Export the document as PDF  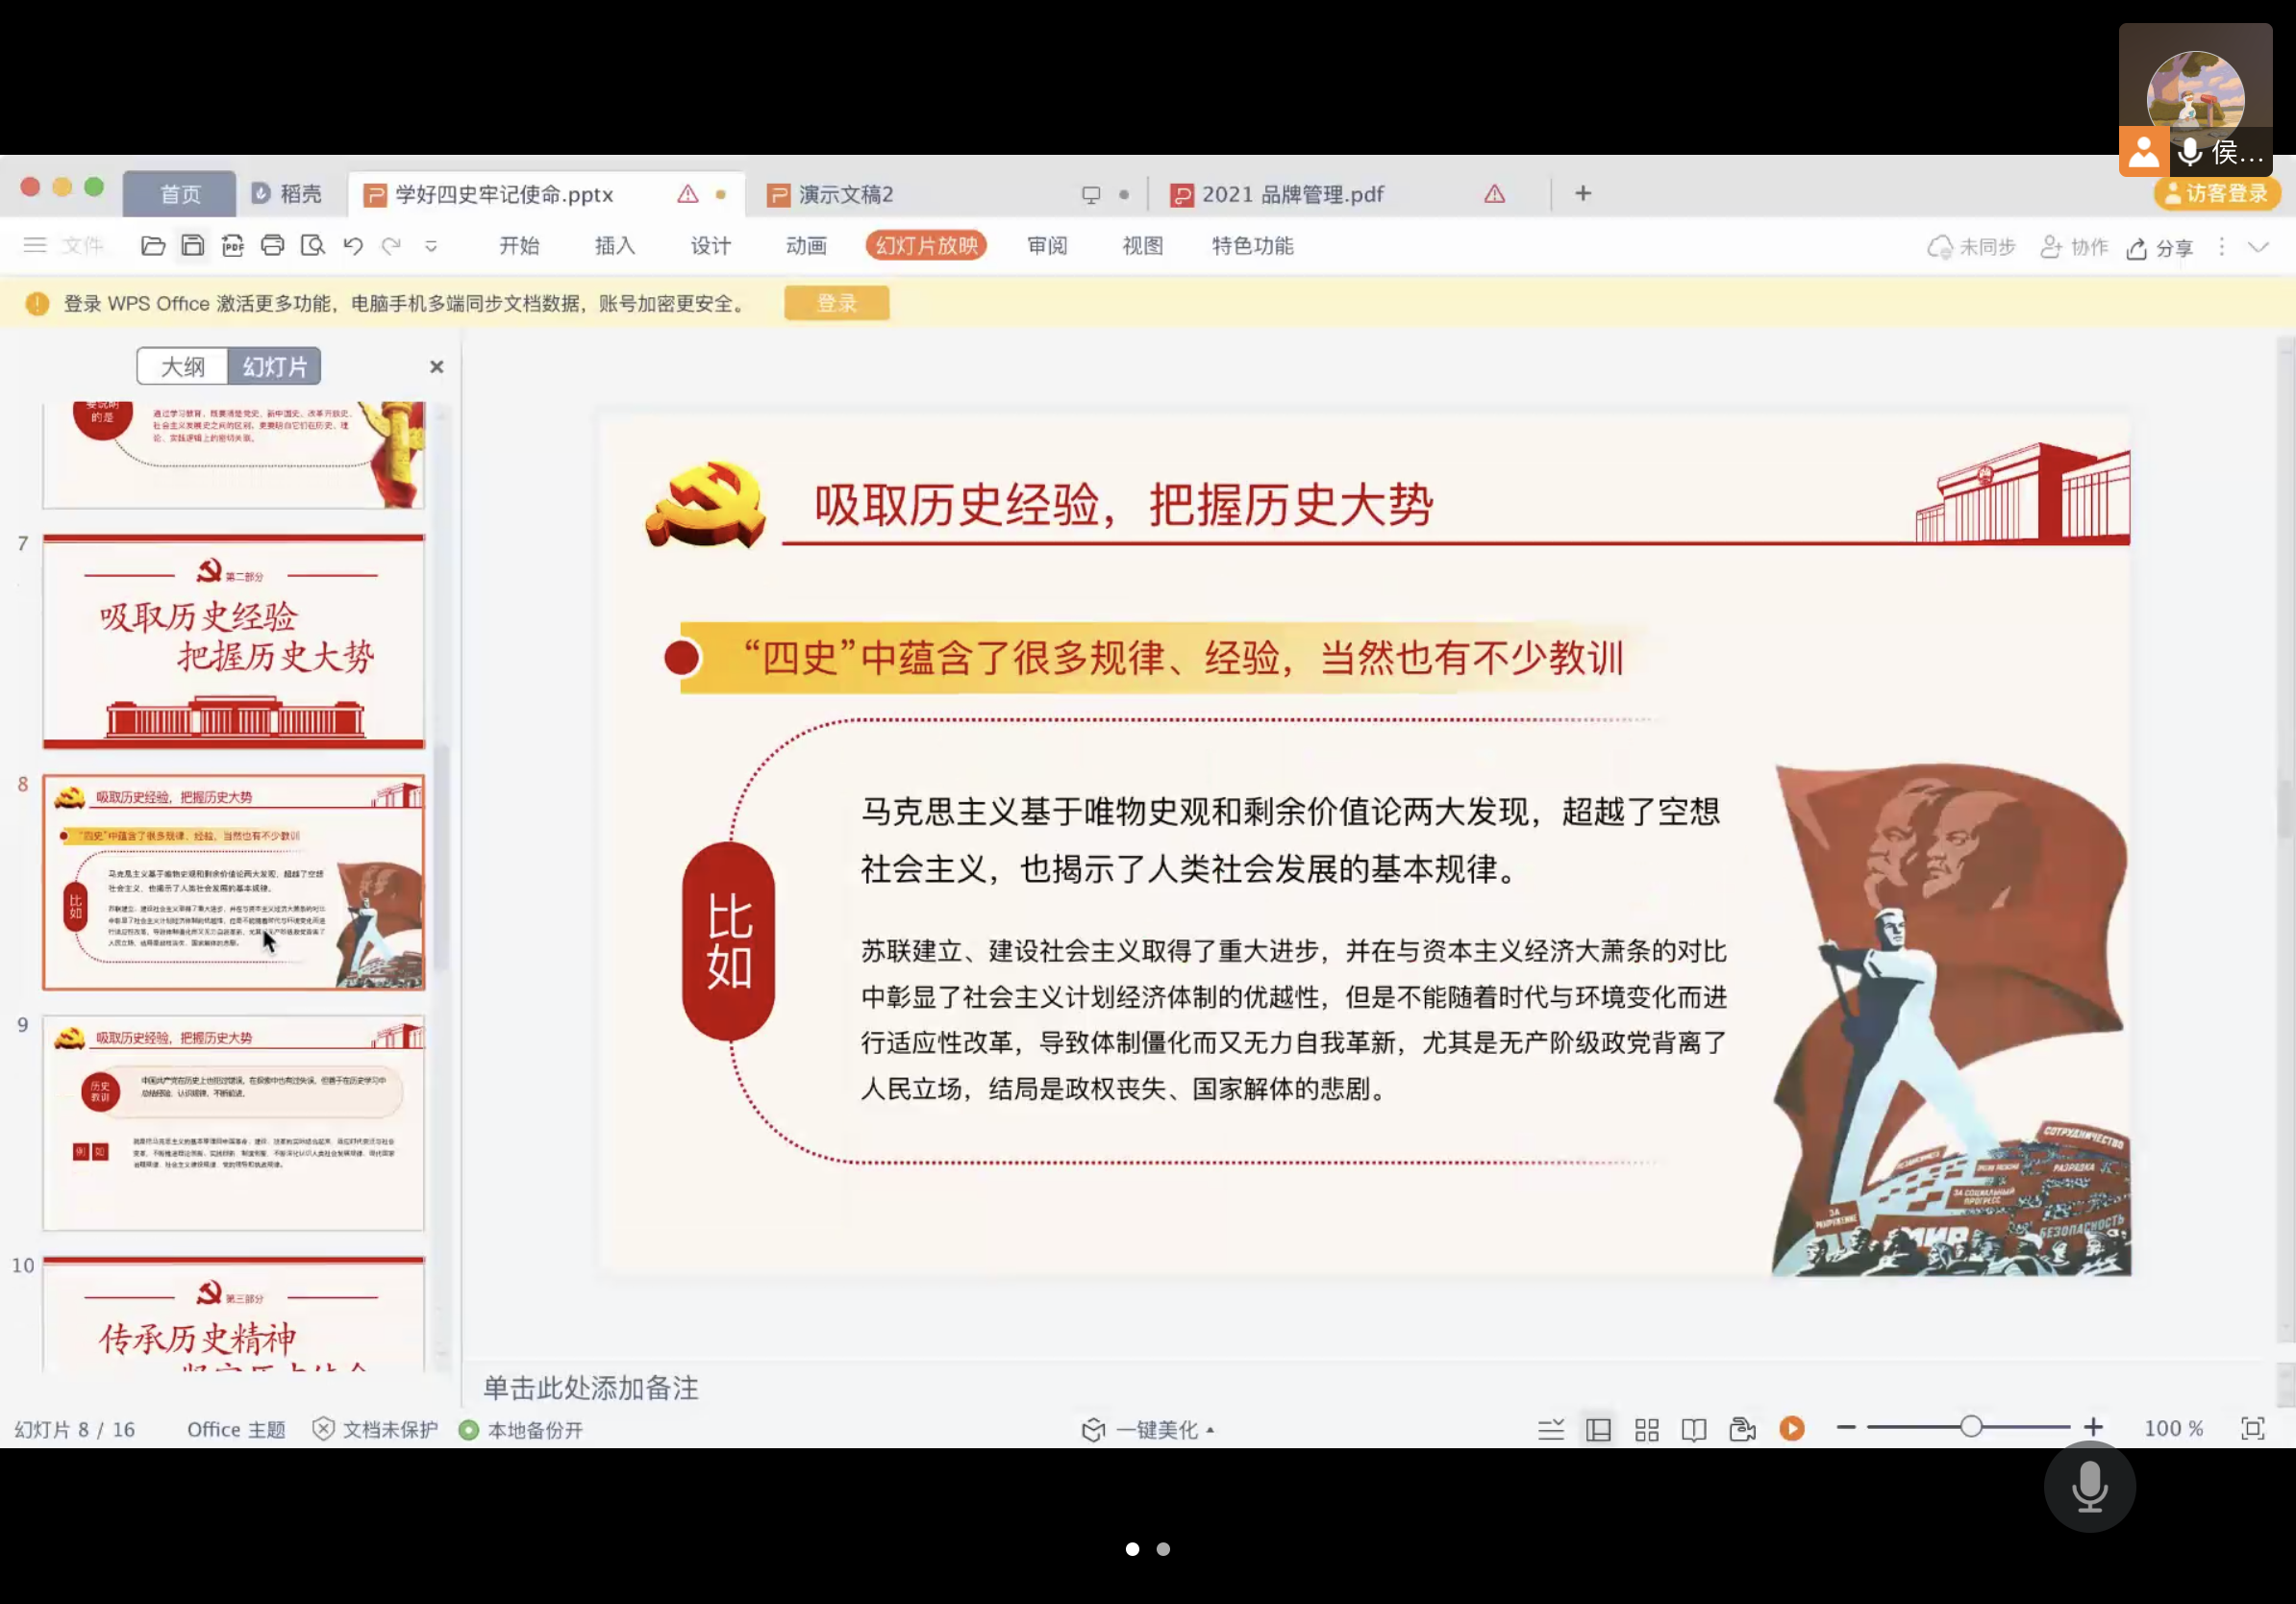coord(233,245)
